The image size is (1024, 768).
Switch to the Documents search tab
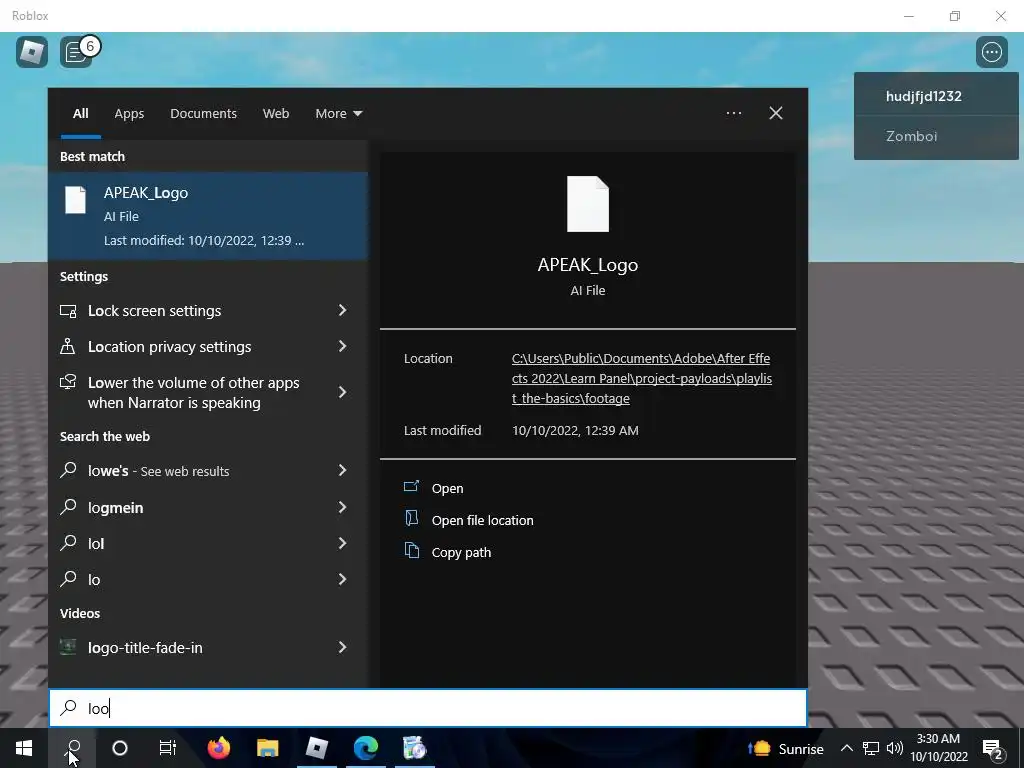(x=203, y=114)
